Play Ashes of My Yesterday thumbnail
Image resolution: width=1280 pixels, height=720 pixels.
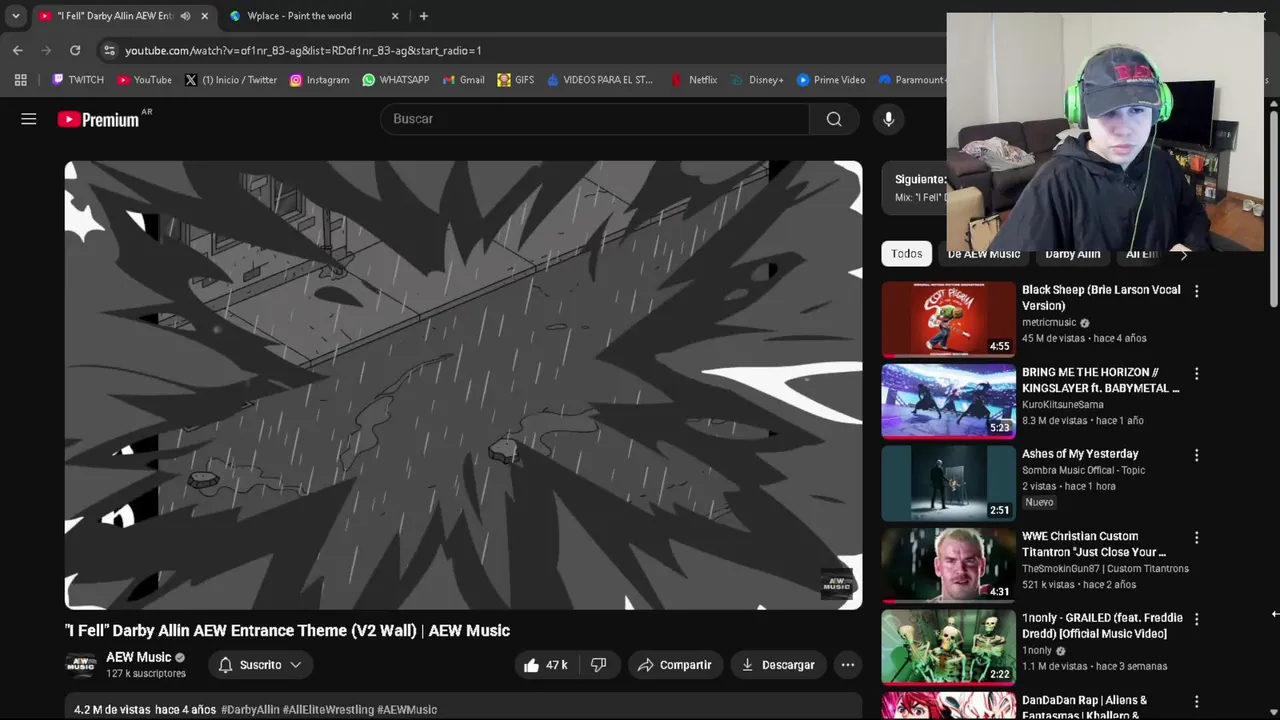click(948, 483)
